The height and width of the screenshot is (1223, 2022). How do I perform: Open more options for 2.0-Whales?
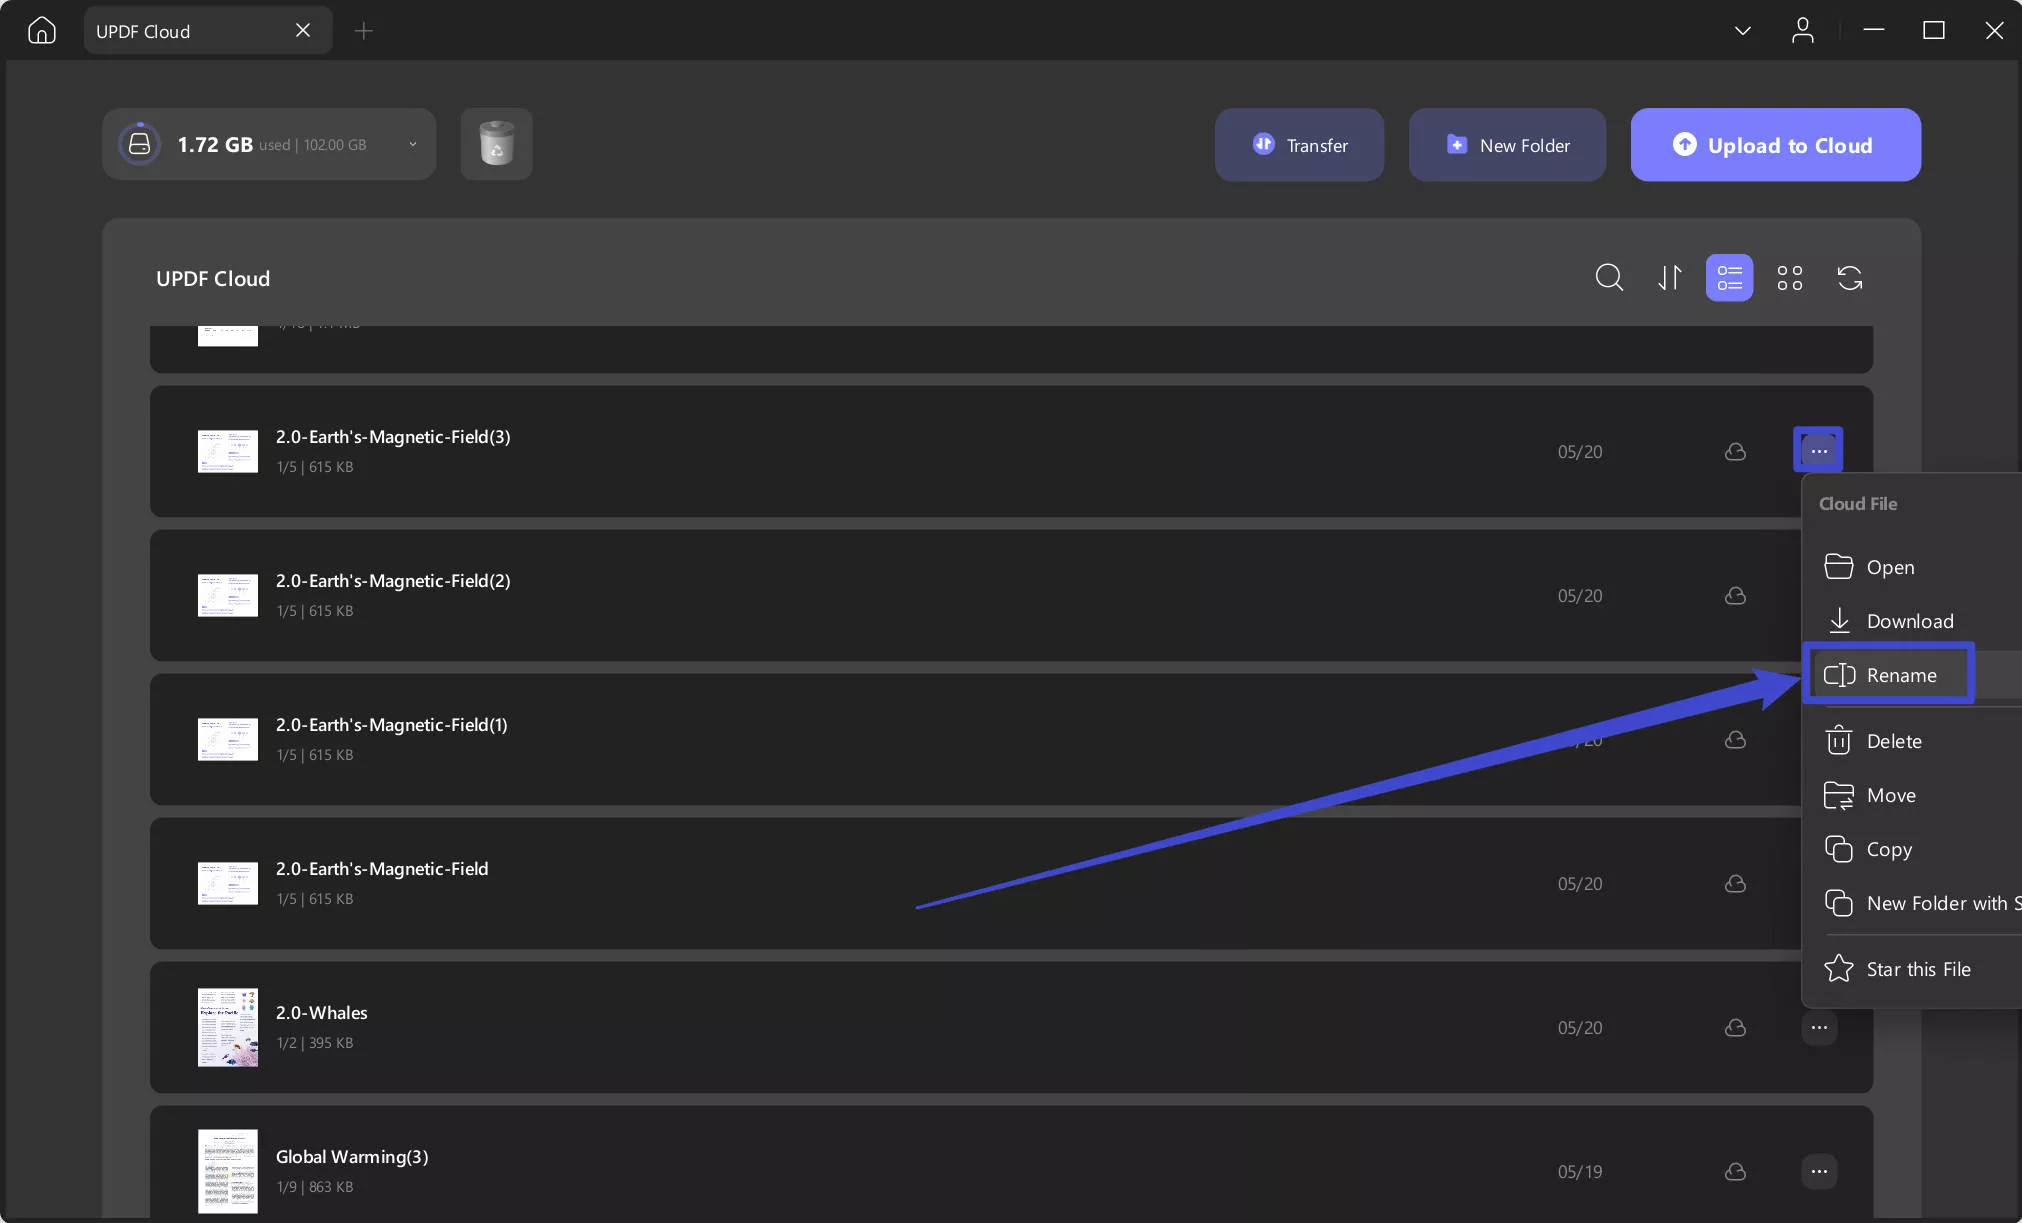1819,1028
